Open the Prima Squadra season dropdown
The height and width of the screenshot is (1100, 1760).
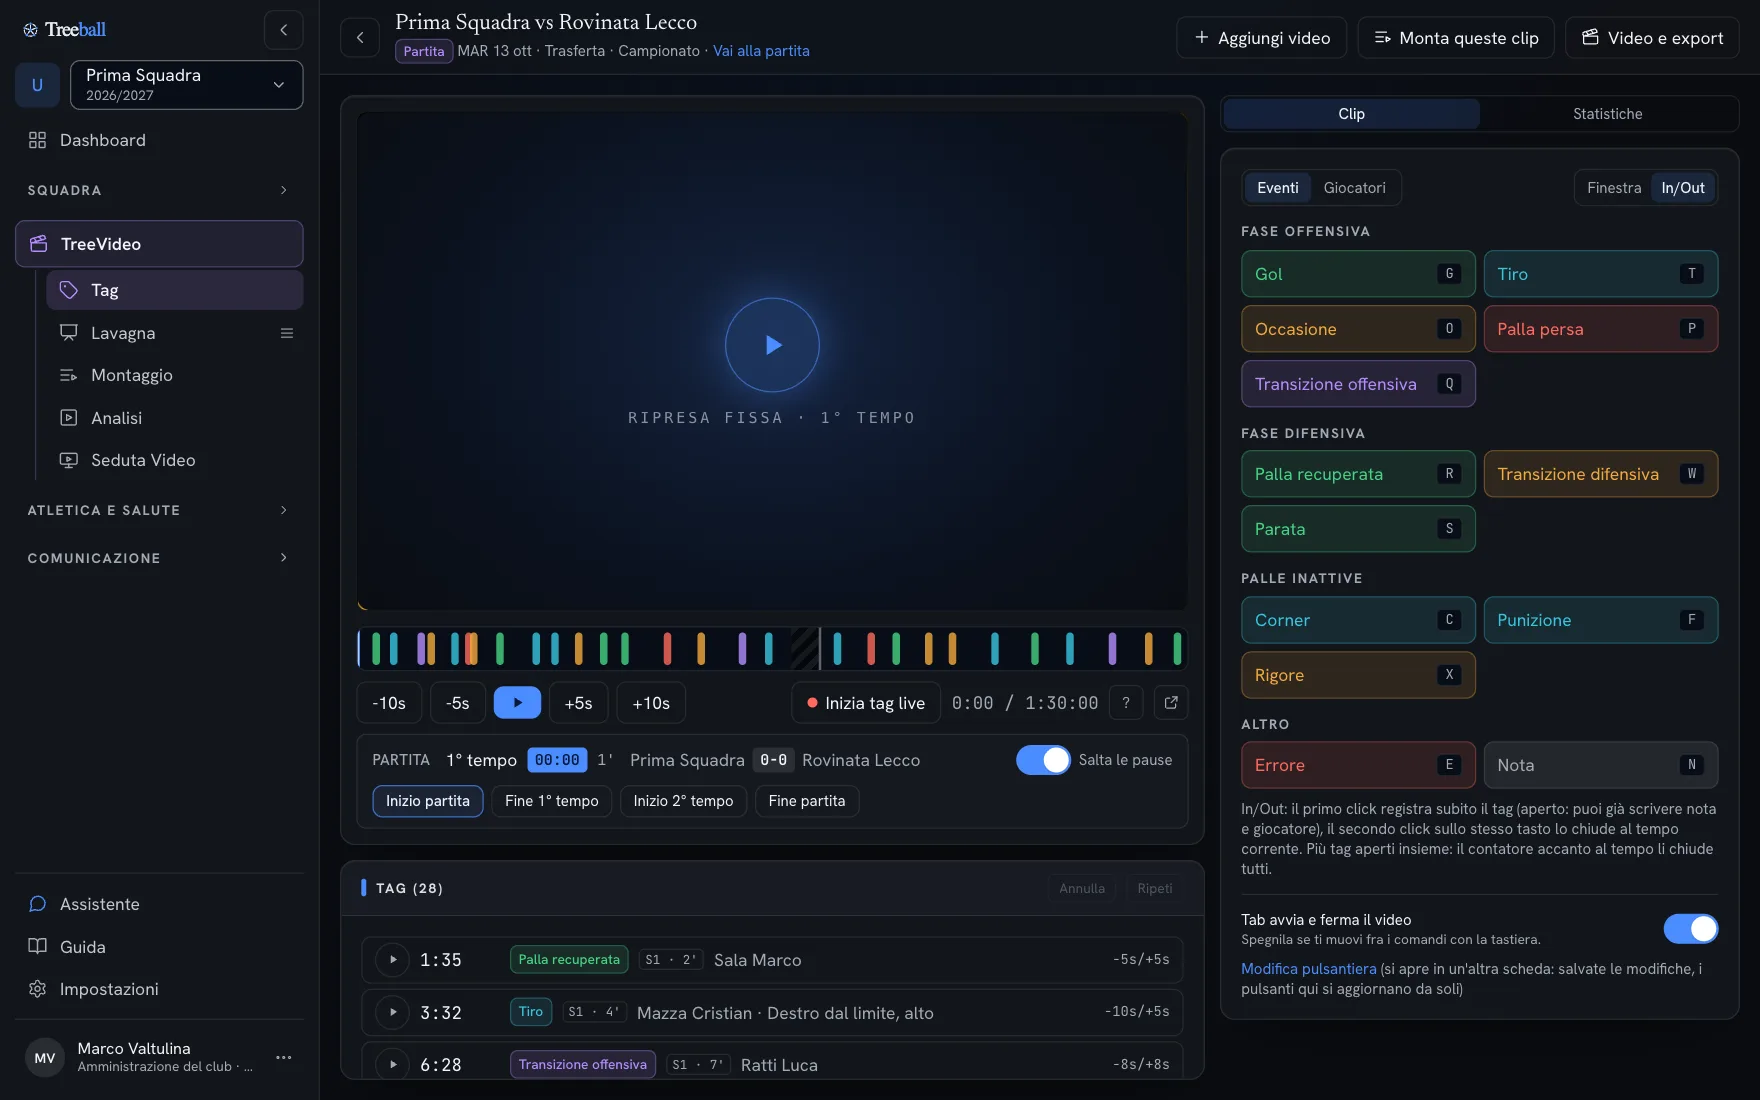[186, 85]
